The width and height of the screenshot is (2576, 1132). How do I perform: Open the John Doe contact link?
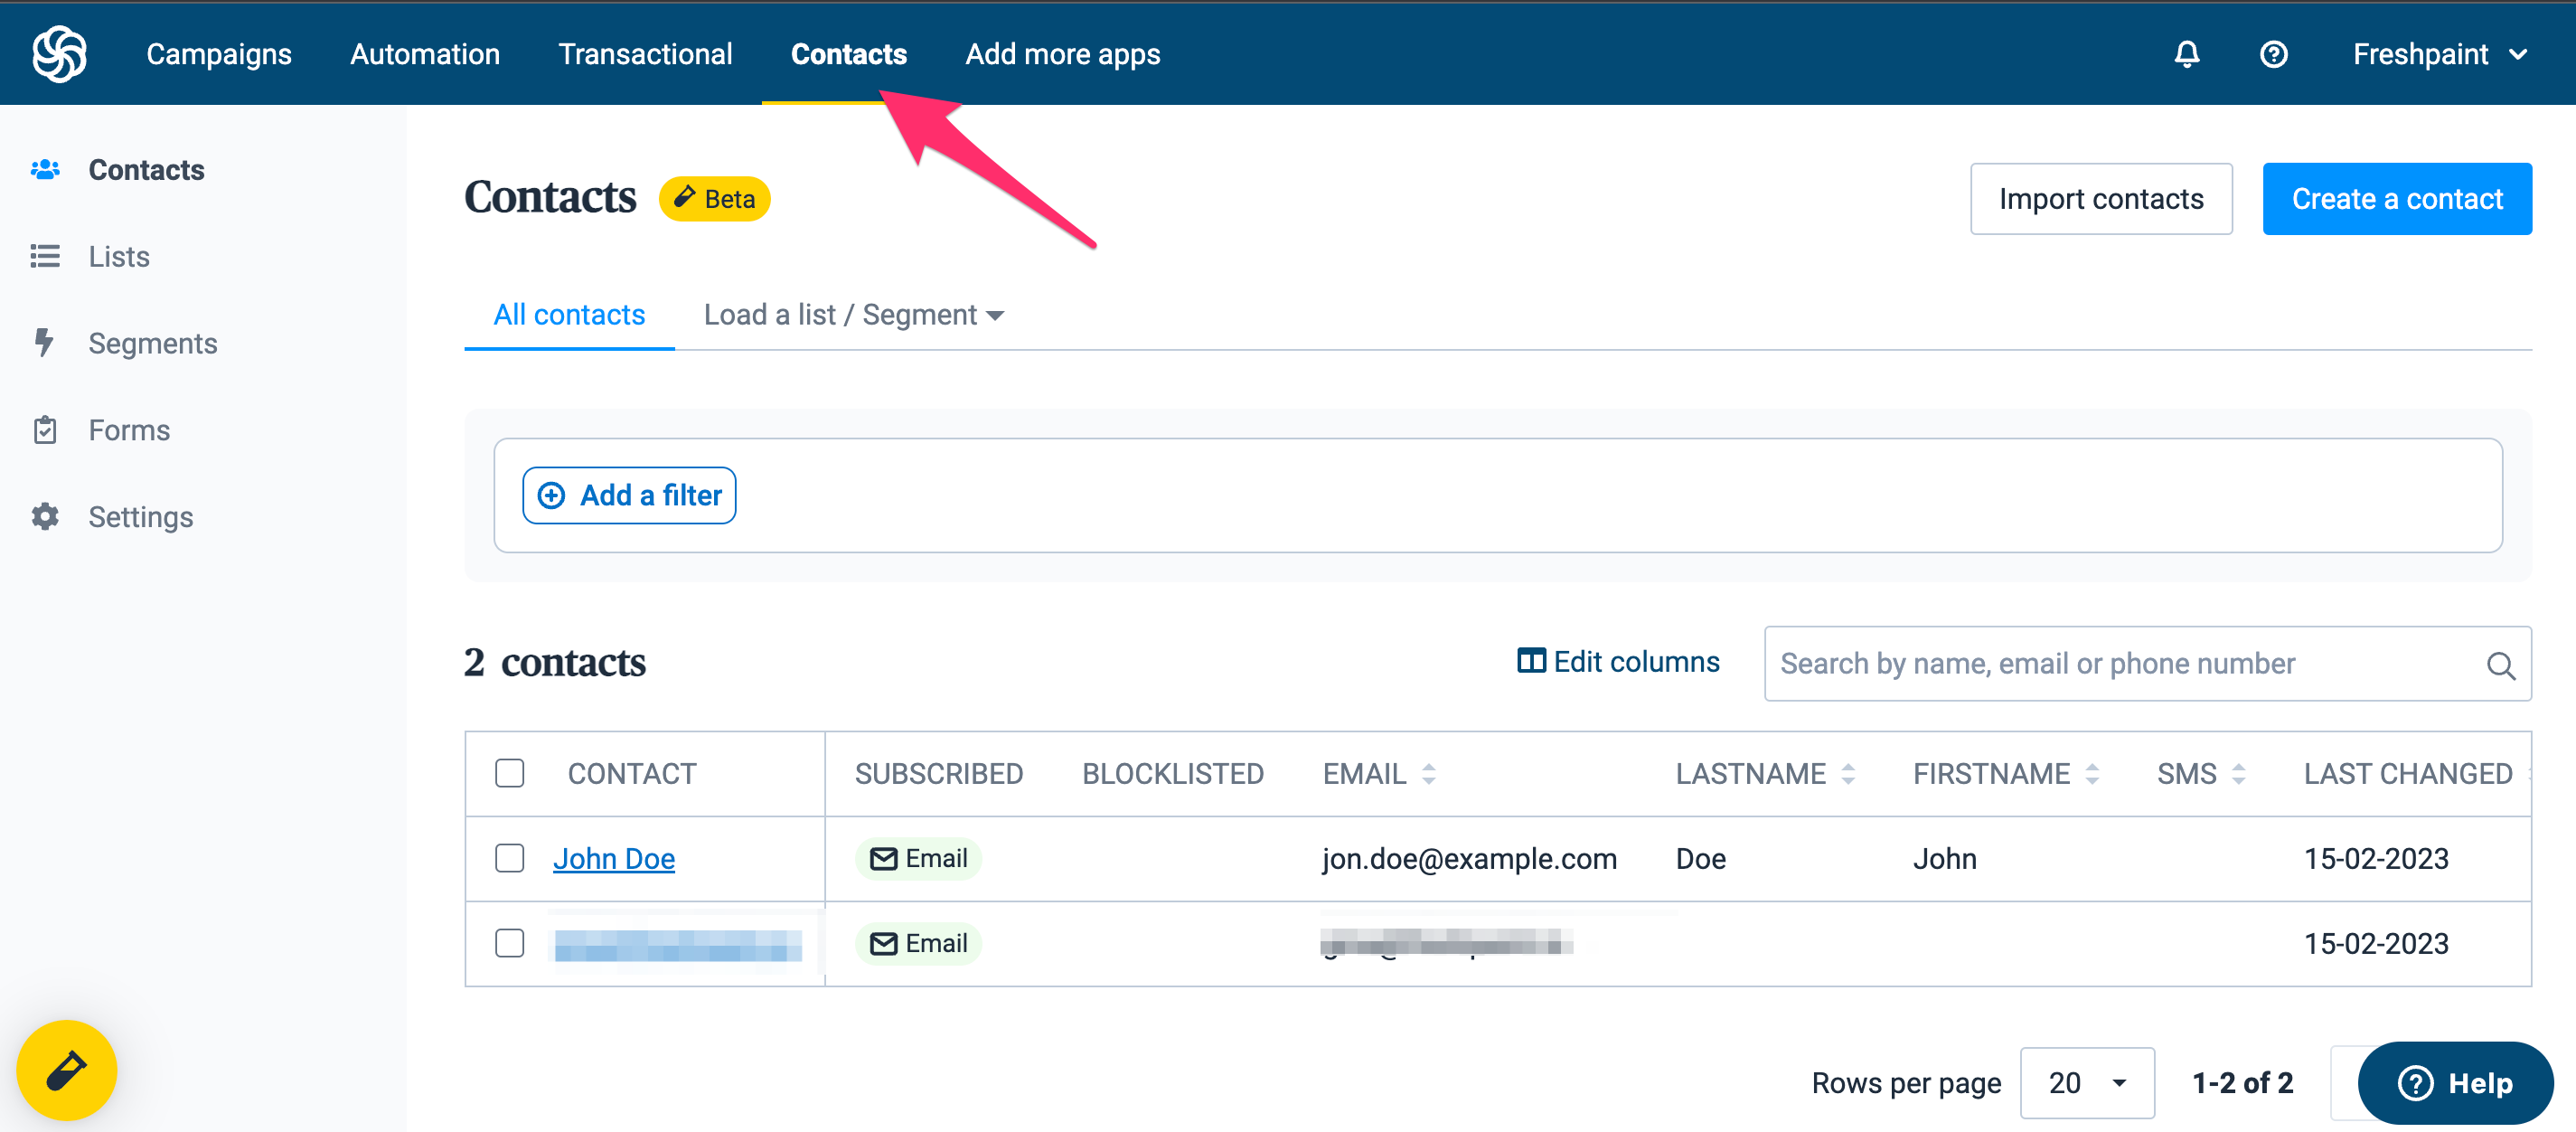tap(614, 858)
